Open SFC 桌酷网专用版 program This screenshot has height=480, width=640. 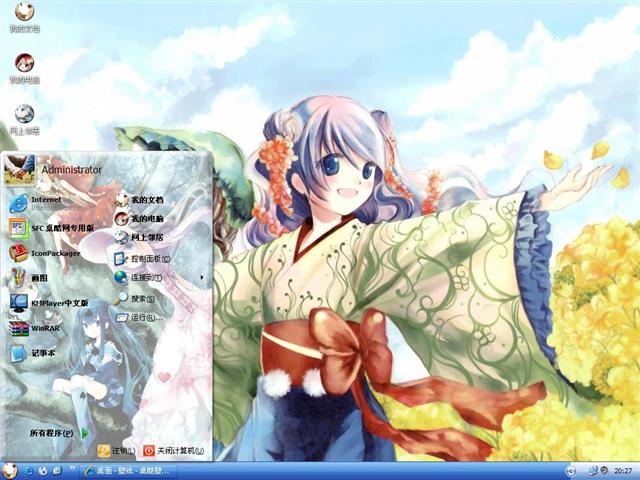click(x=51, y=228)
